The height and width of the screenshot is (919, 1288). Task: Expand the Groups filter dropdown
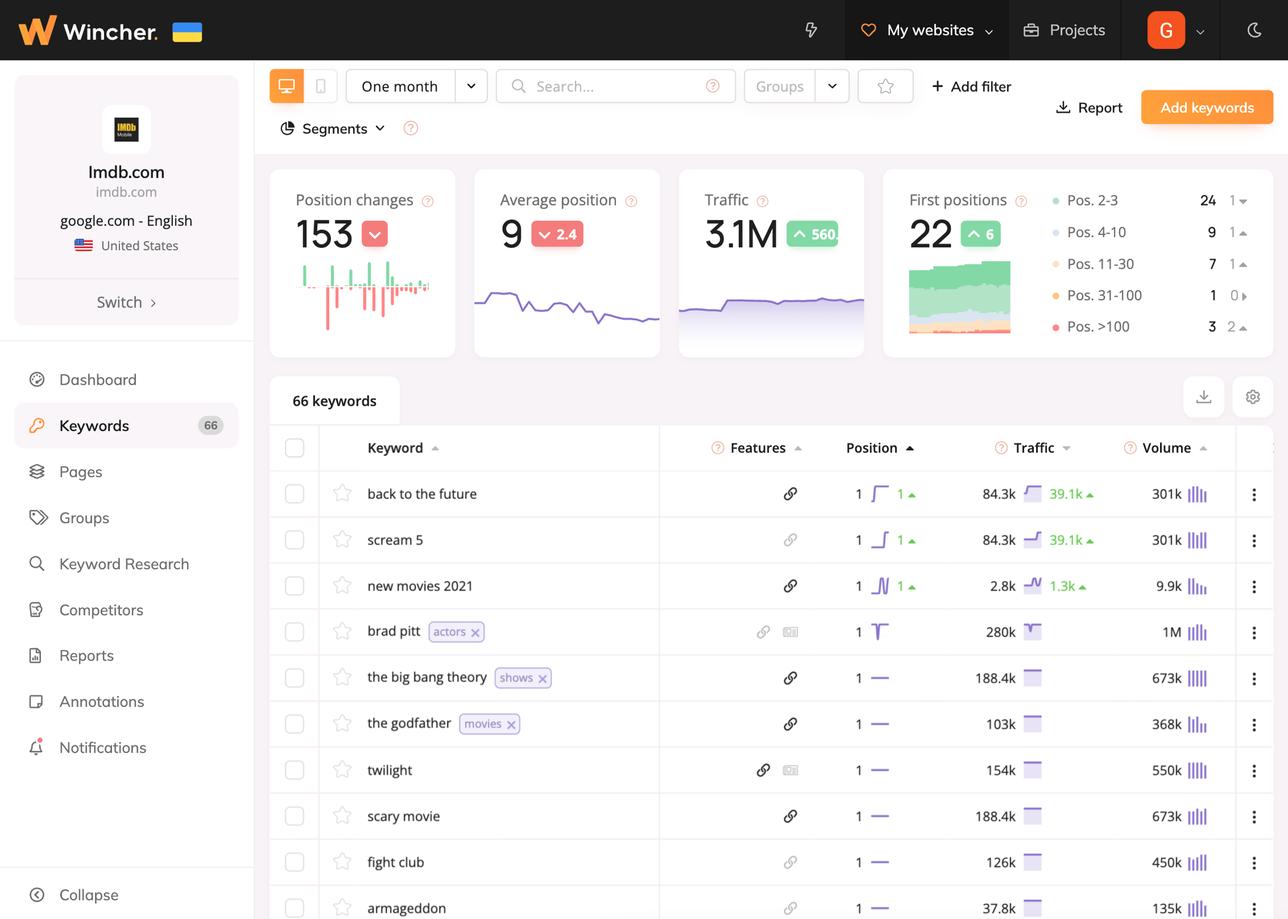(x=832, y=86)
